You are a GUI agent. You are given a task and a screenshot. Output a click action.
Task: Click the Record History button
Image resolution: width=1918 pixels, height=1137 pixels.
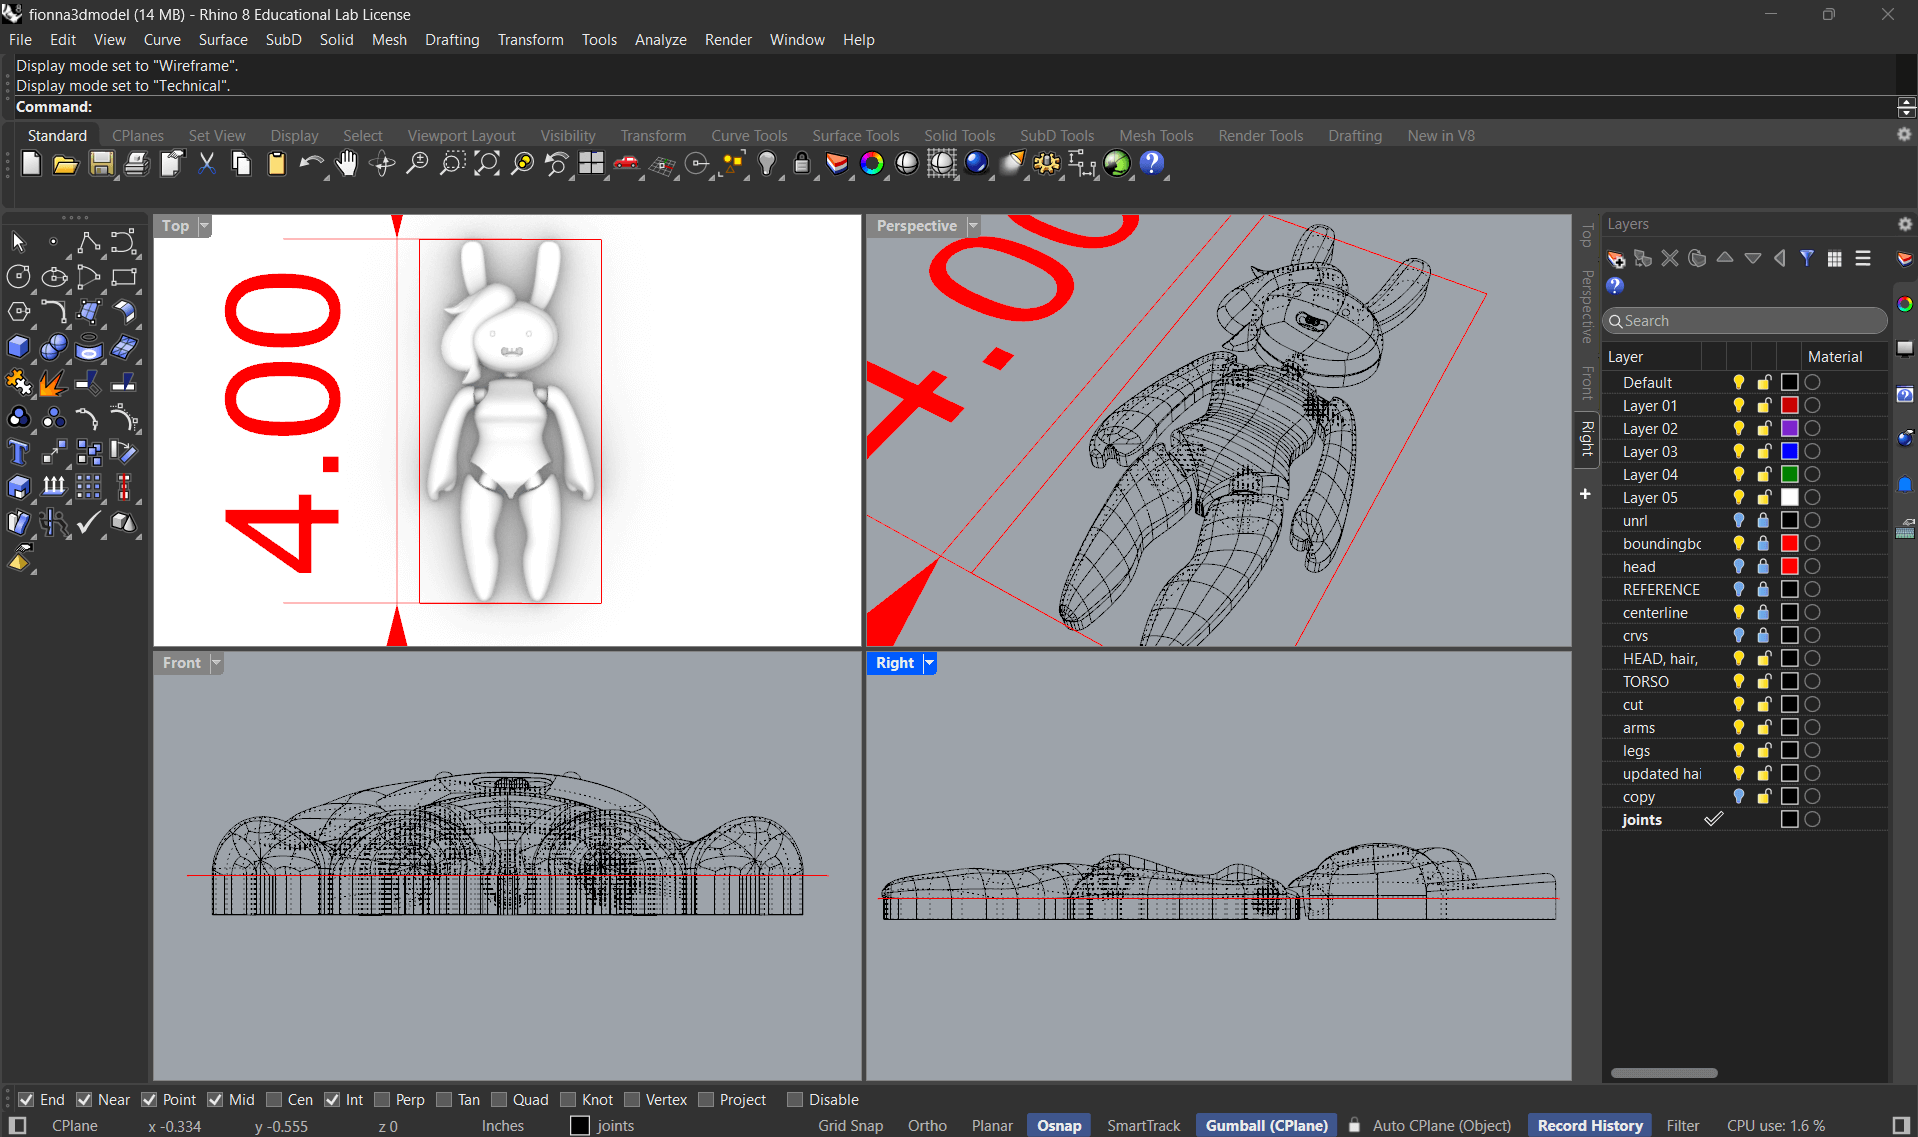1589,1125
